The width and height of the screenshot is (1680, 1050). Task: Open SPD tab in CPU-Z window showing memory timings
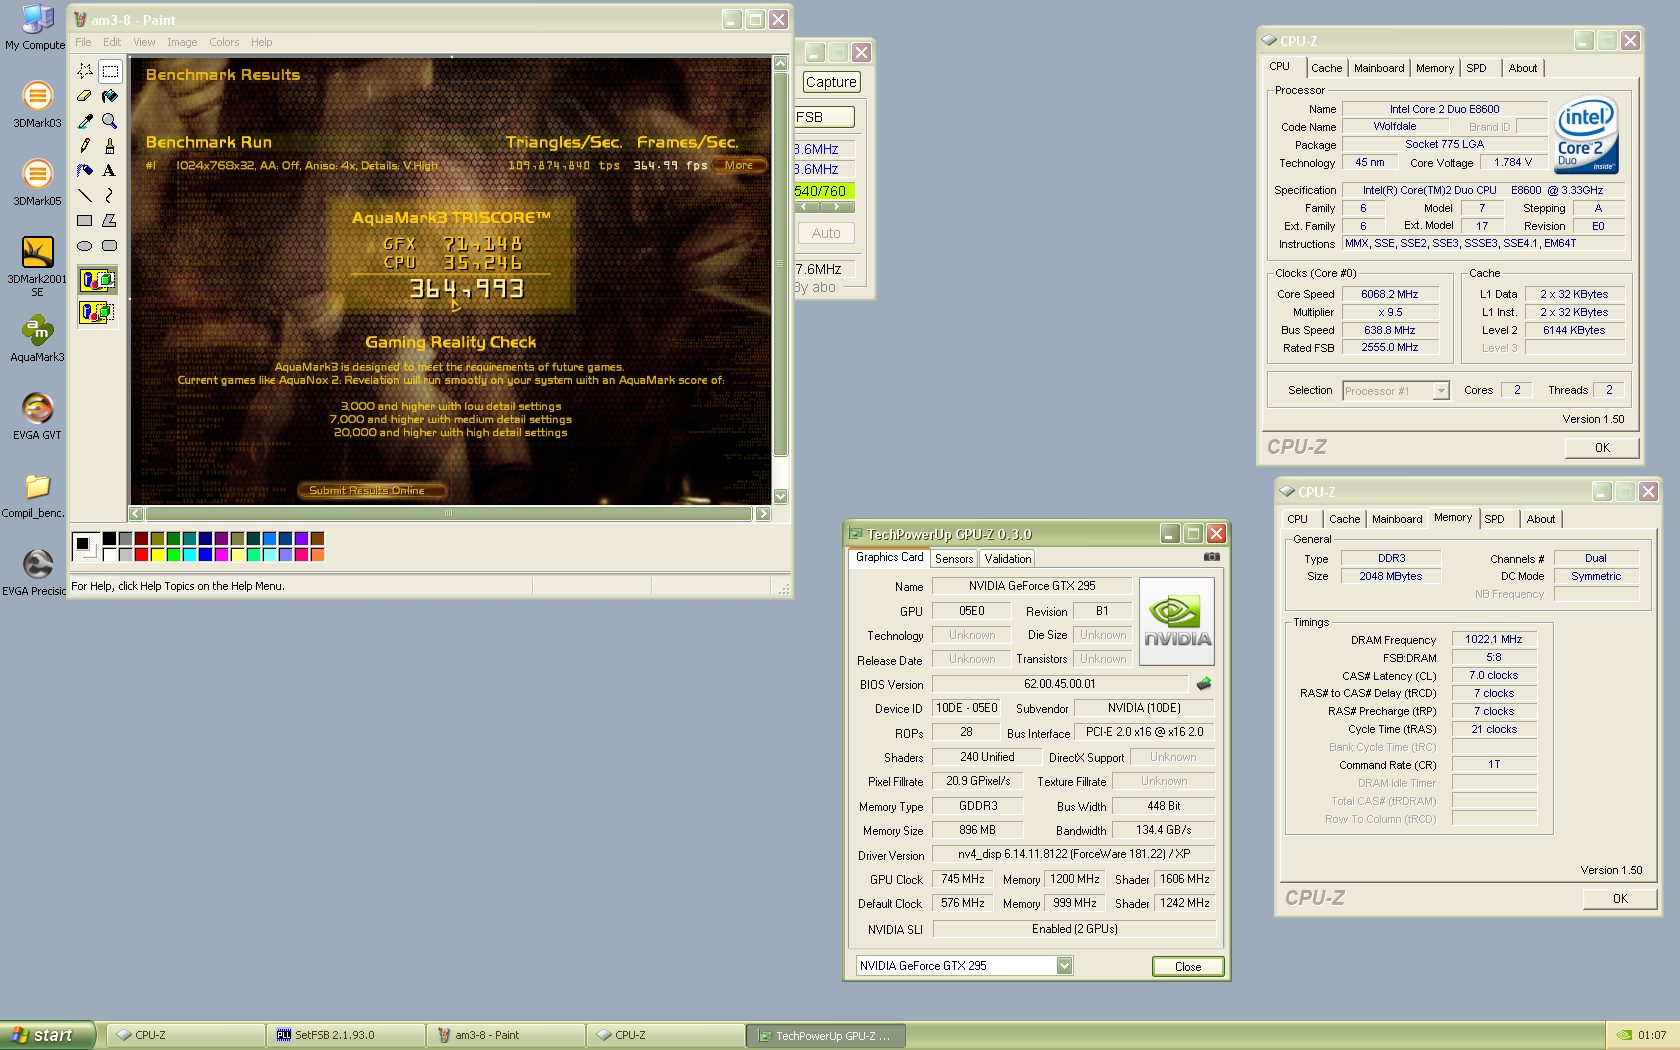pos(1494,519)
